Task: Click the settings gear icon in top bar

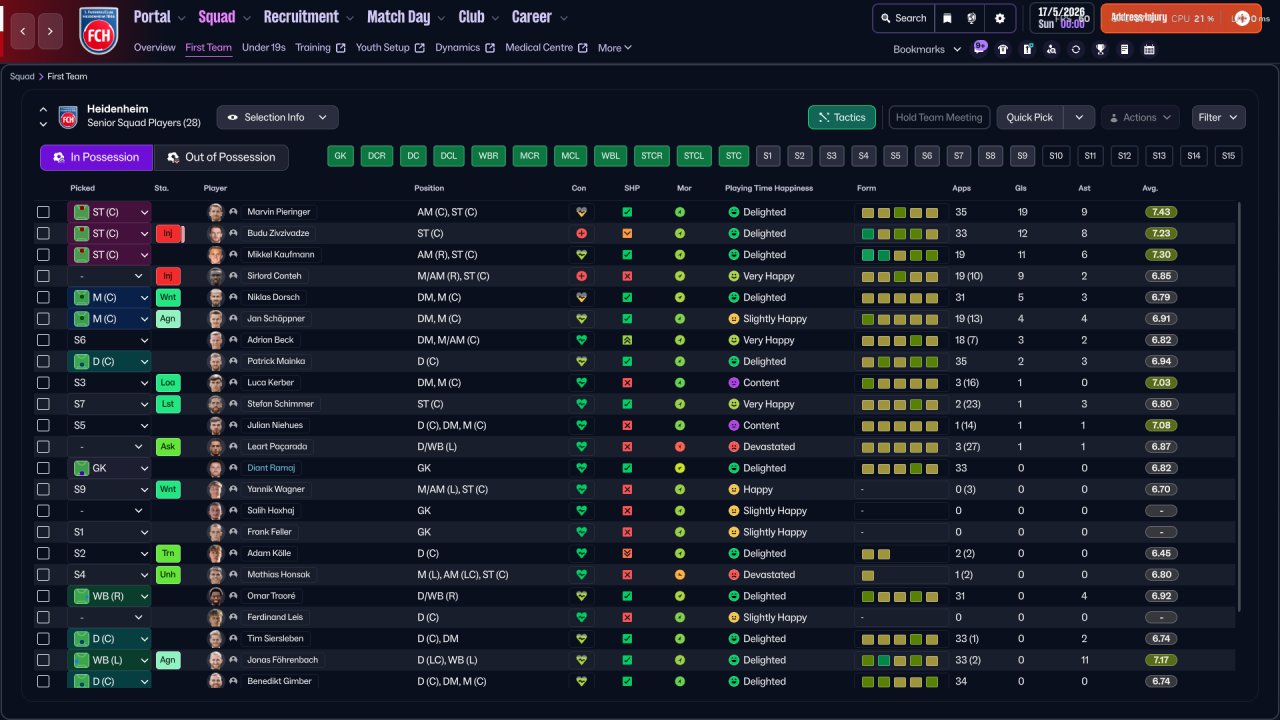Action: click(x=999, y=18)
